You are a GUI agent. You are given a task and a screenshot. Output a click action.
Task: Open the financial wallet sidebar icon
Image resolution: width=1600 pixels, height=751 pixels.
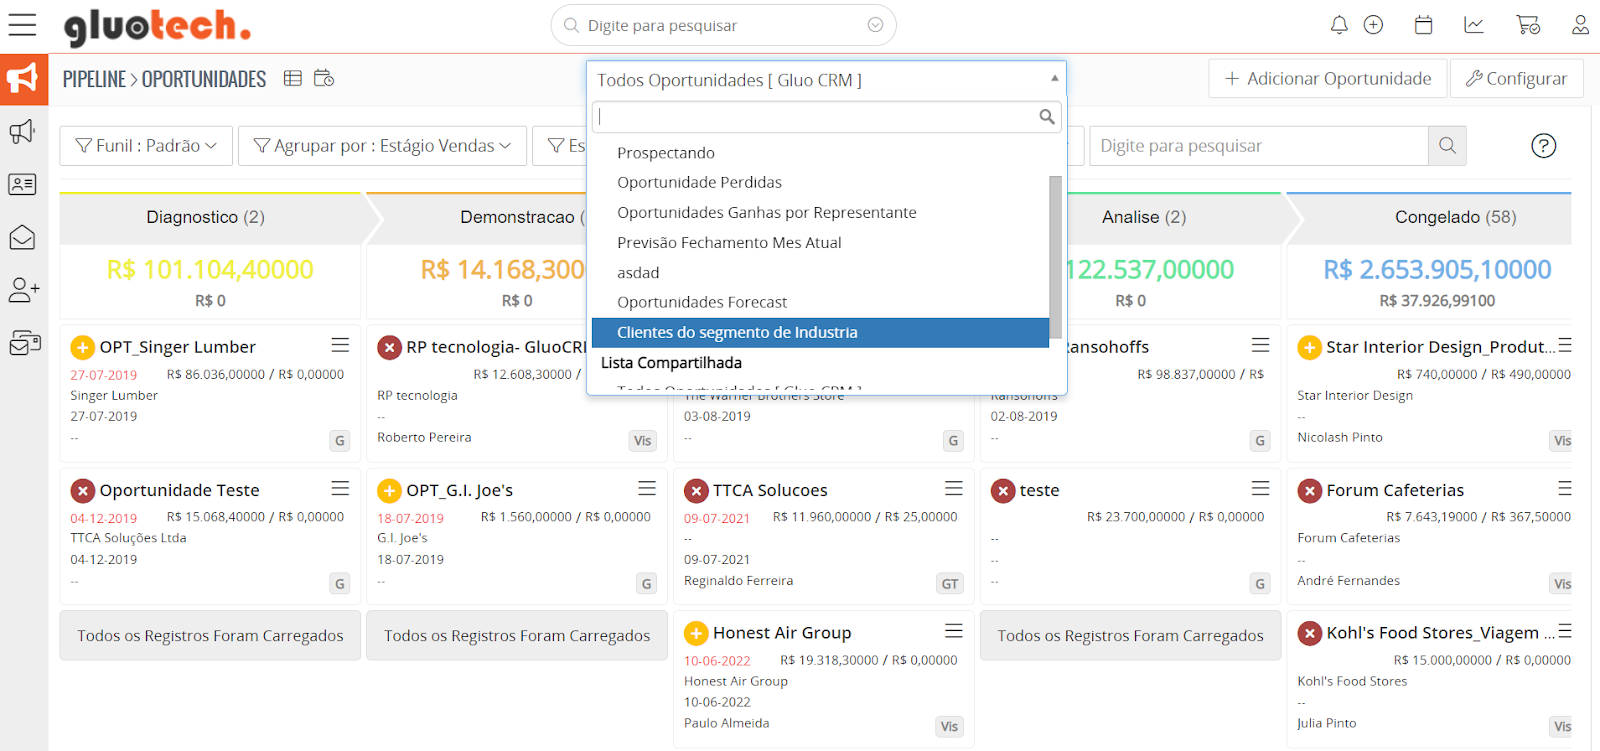[24, 343]
